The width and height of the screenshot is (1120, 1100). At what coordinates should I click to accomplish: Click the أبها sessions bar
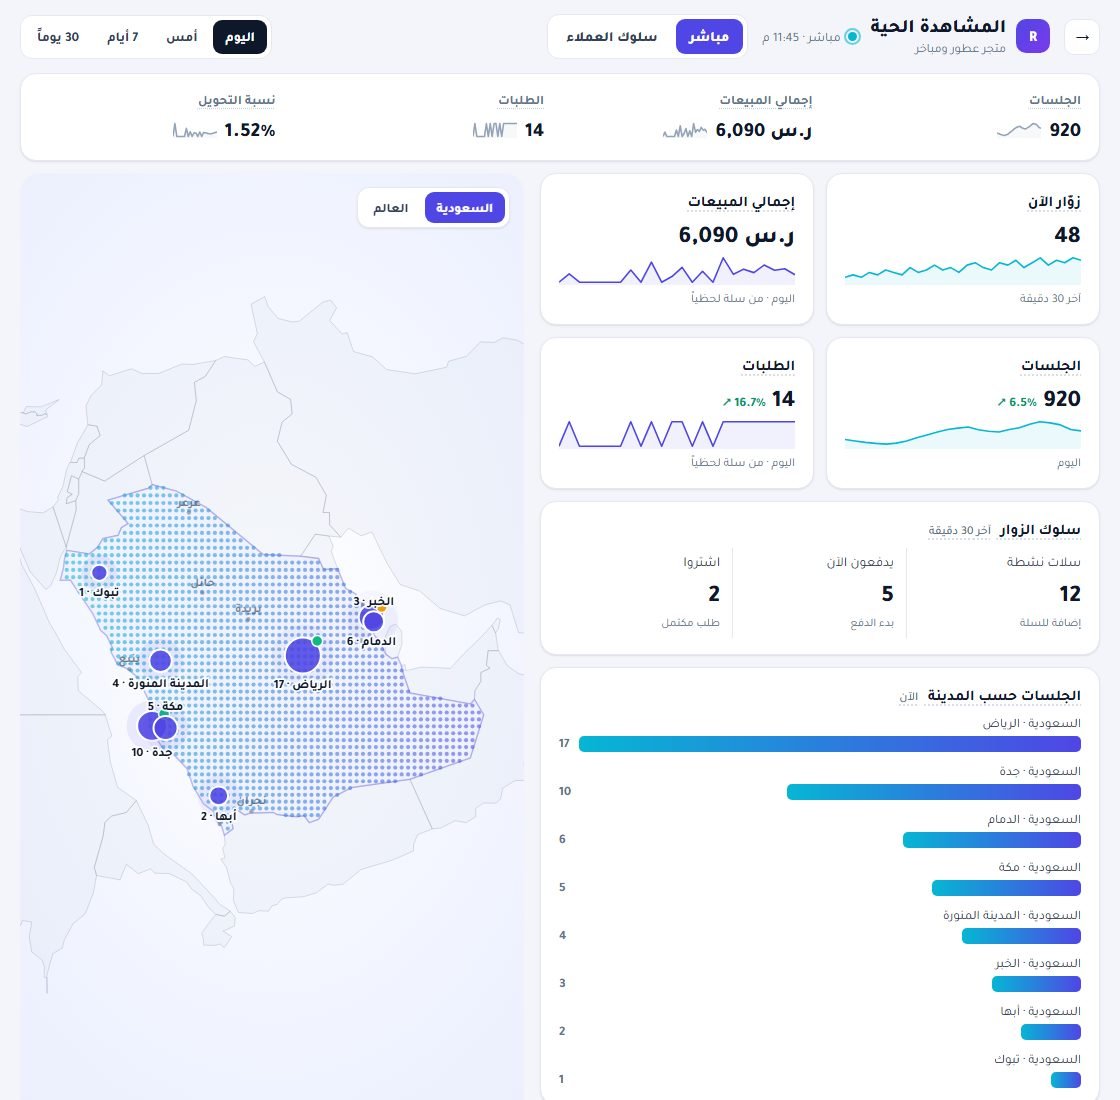click(x=1051, y=1032)
